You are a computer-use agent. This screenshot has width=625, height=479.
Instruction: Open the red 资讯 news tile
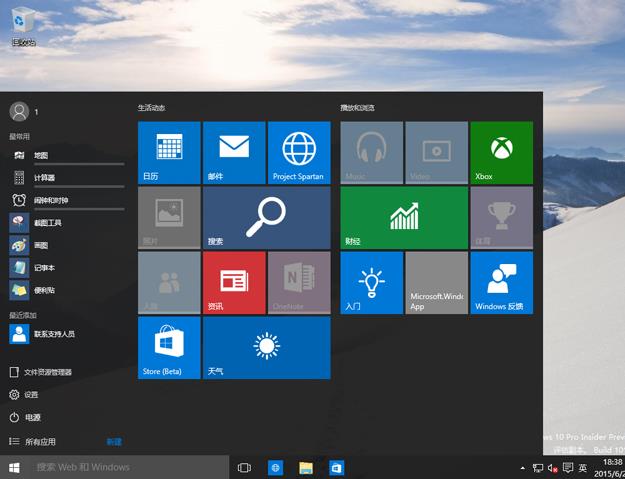point(234,283)
